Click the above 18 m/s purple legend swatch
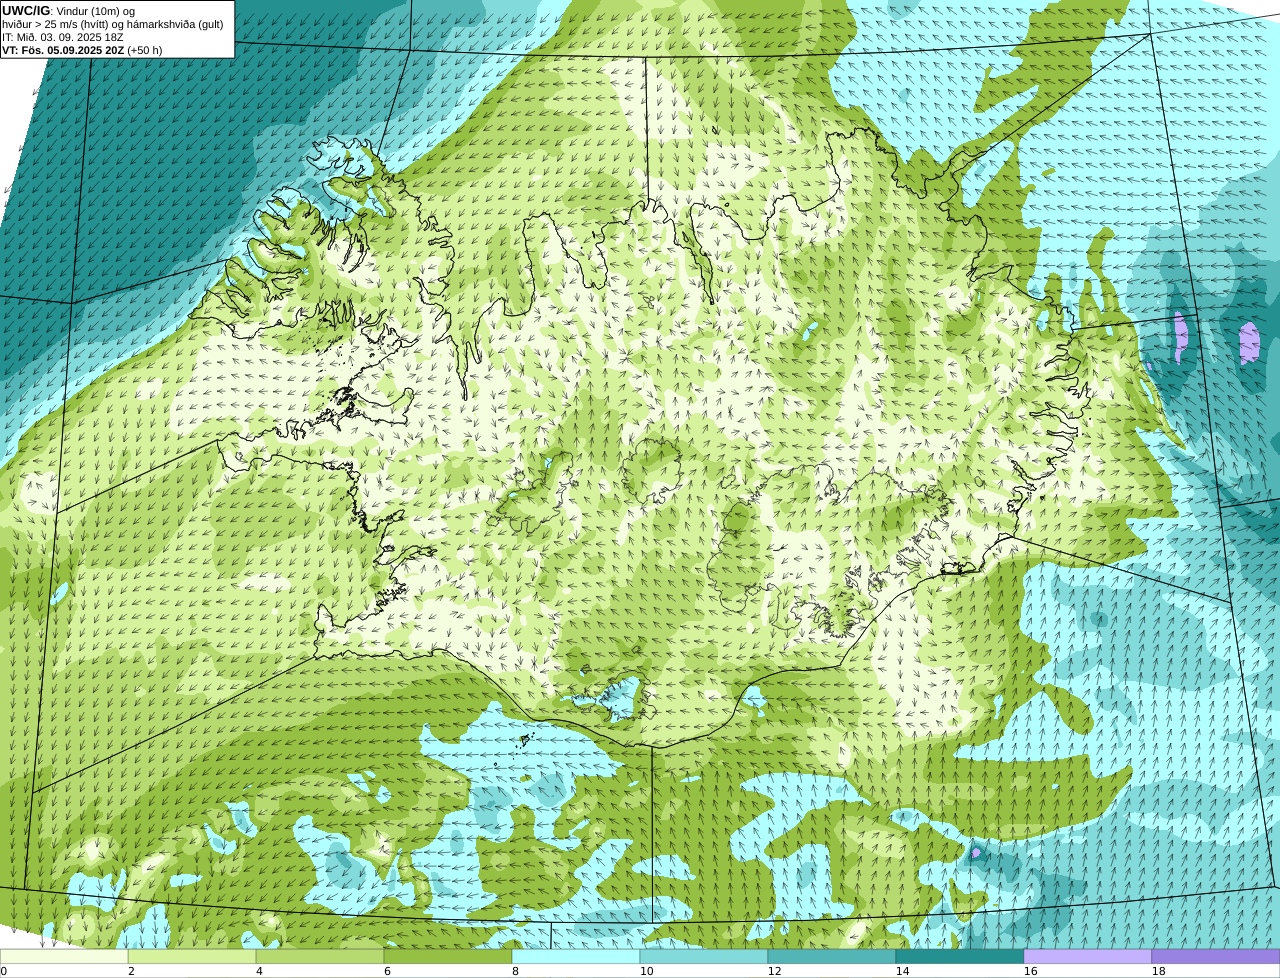Image resolution: width=1280 pixels, height=978 pixels. (x=1216, y=957)
